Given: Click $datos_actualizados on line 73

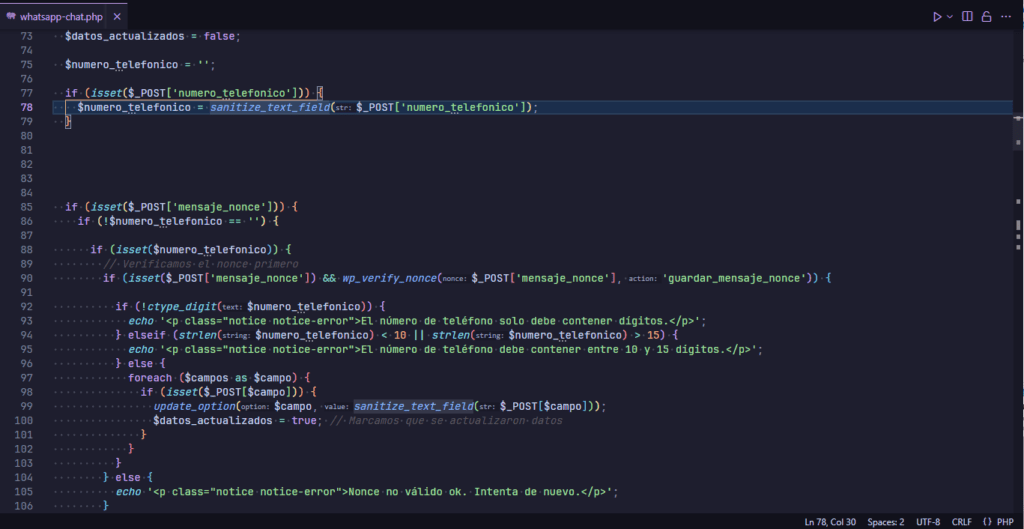Looking at the screenshot, I should coord(124,36).
